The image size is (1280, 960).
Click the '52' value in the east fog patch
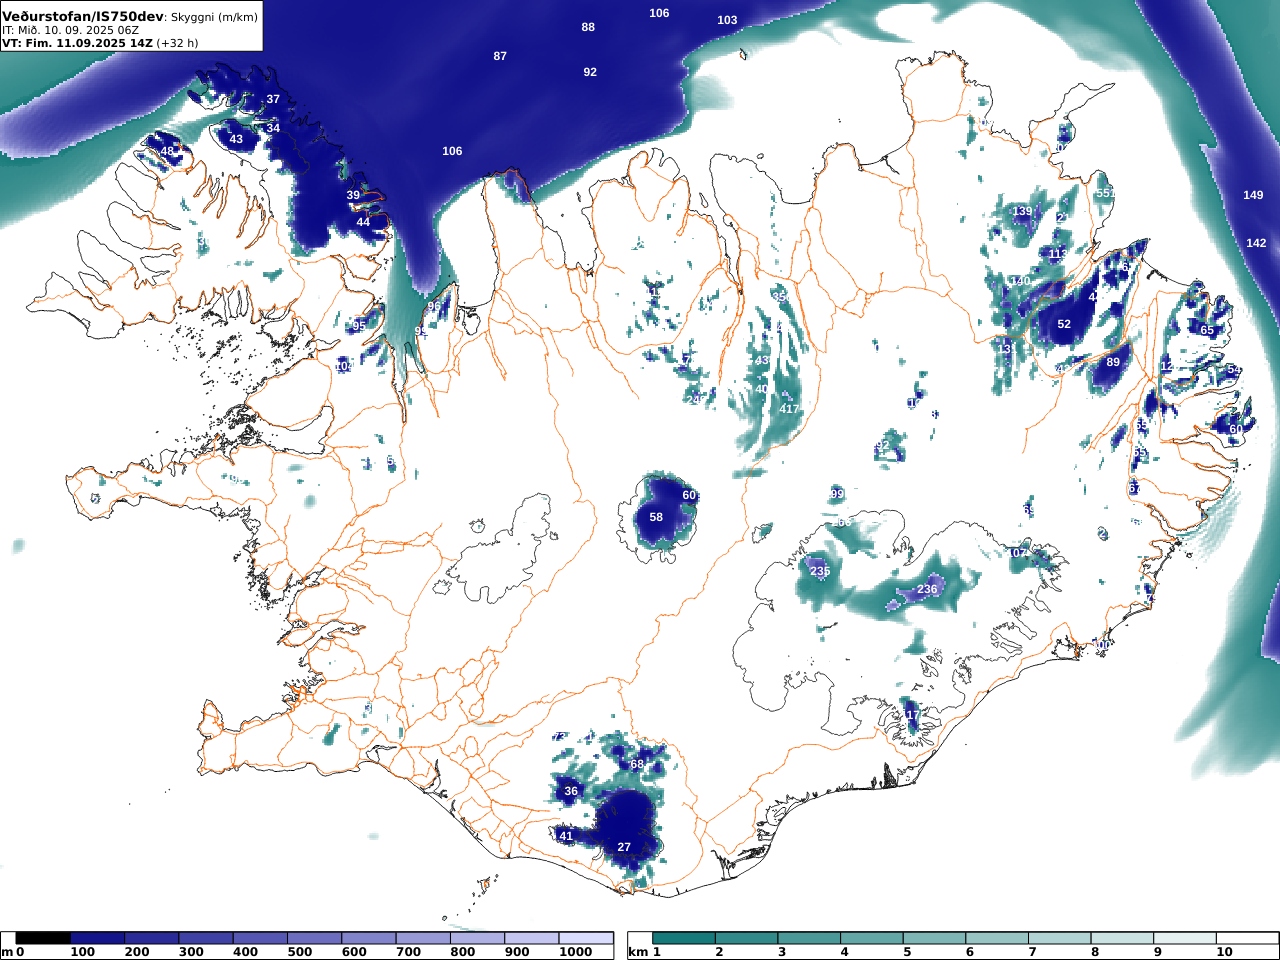click(1064, 324)
